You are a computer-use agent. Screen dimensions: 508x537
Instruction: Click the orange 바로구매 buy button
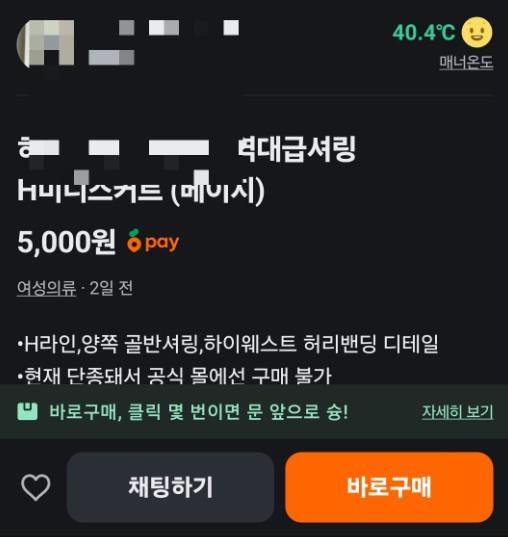point(389,487)
